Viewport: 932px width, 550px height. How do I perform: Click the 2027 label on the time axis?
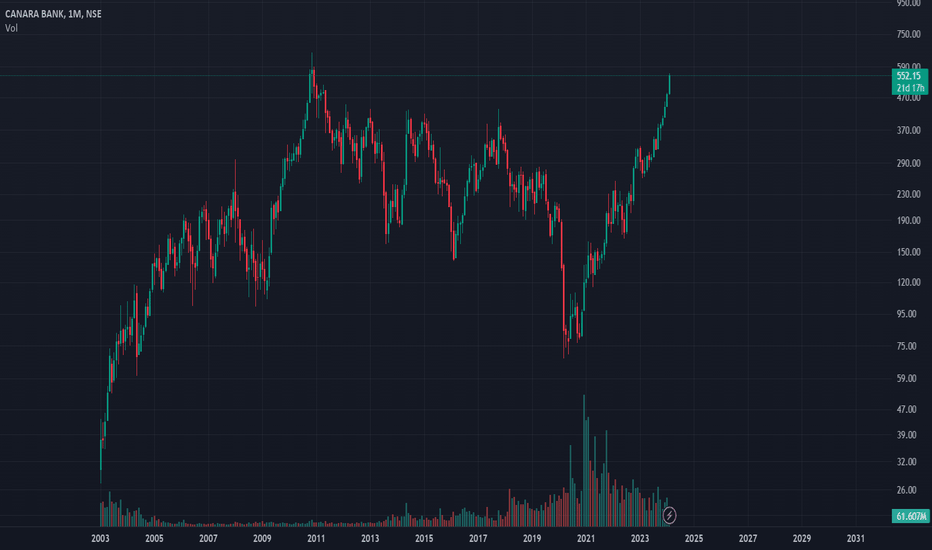(x=748, y=538)
